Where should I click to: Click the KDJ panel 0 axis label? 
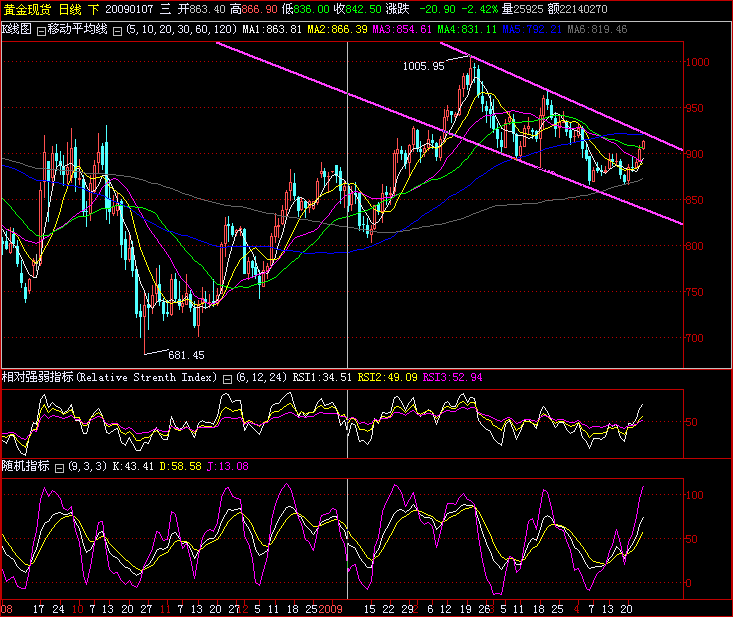click(x=689, y=583)
